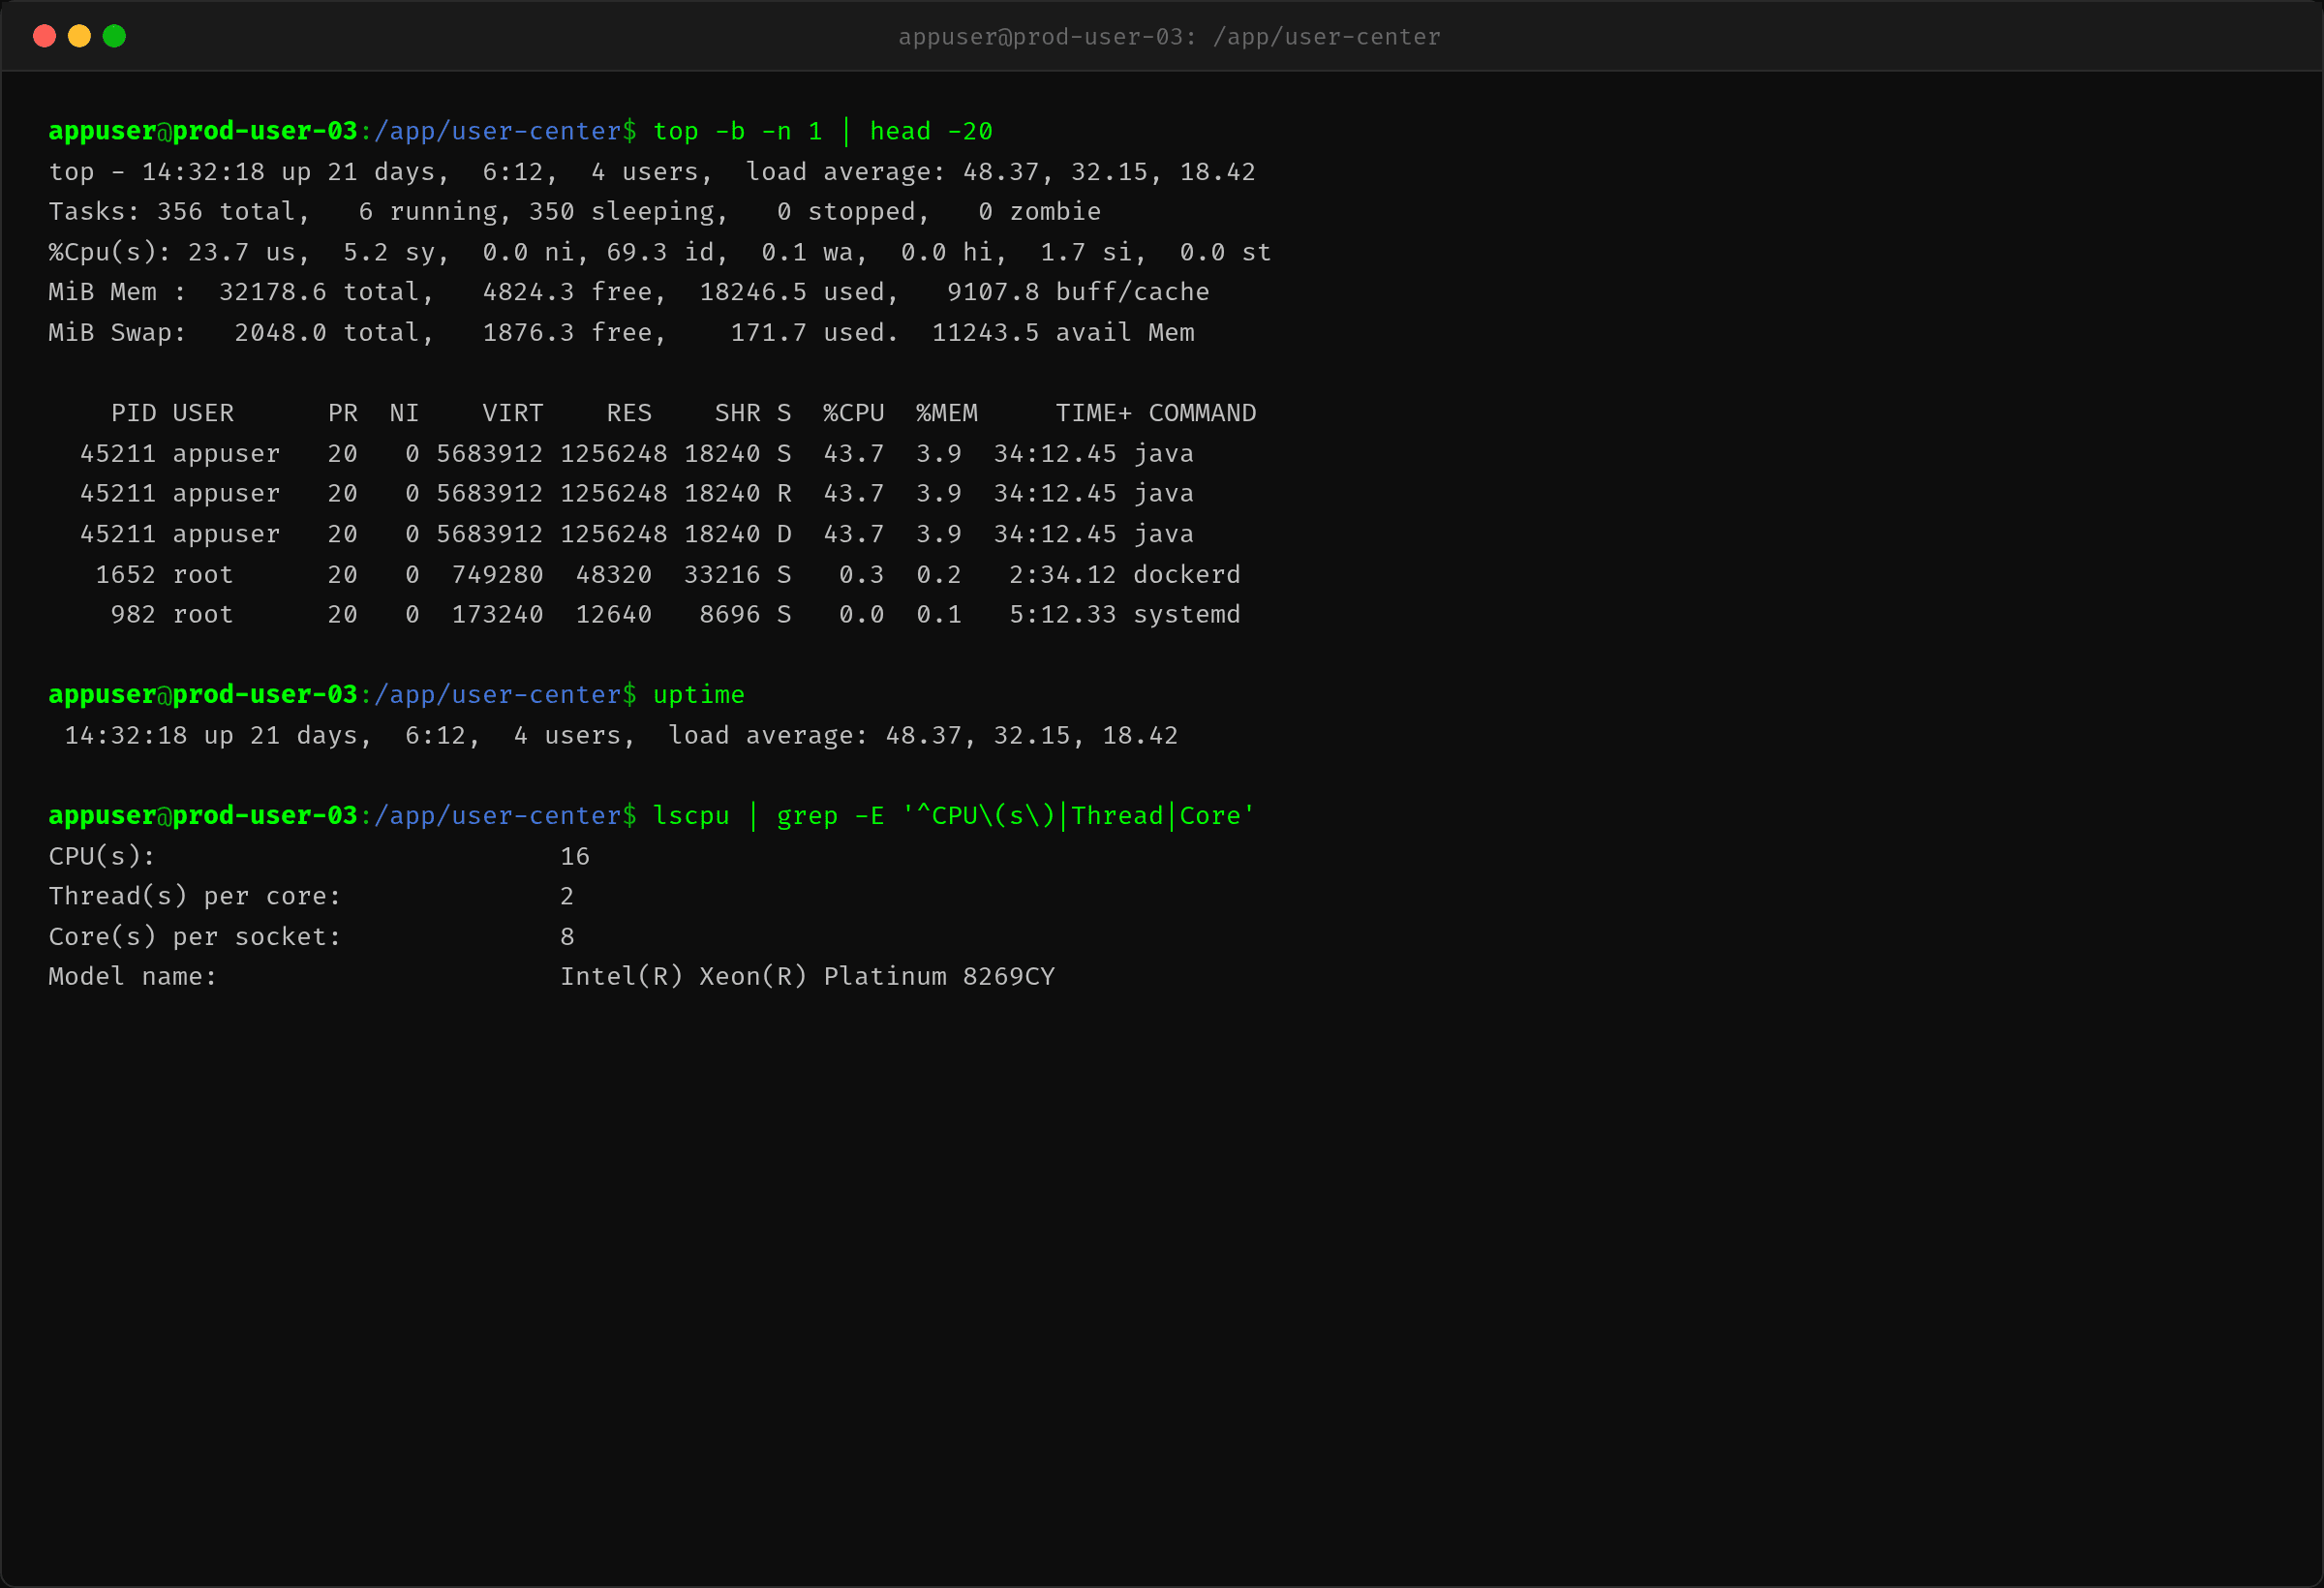Click 'Intel(R) Xeon(R) Platinum 8269CY' text

807,977
